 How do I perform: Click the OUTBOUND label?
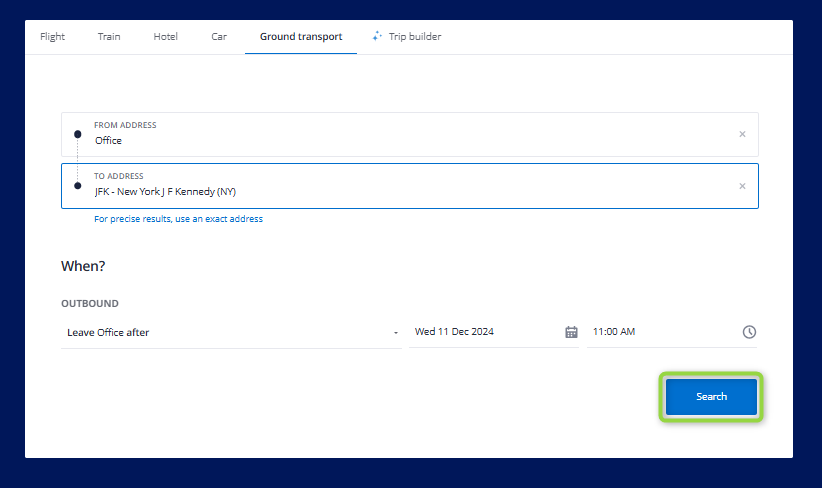pyautogui.click(x=90, y=303)
